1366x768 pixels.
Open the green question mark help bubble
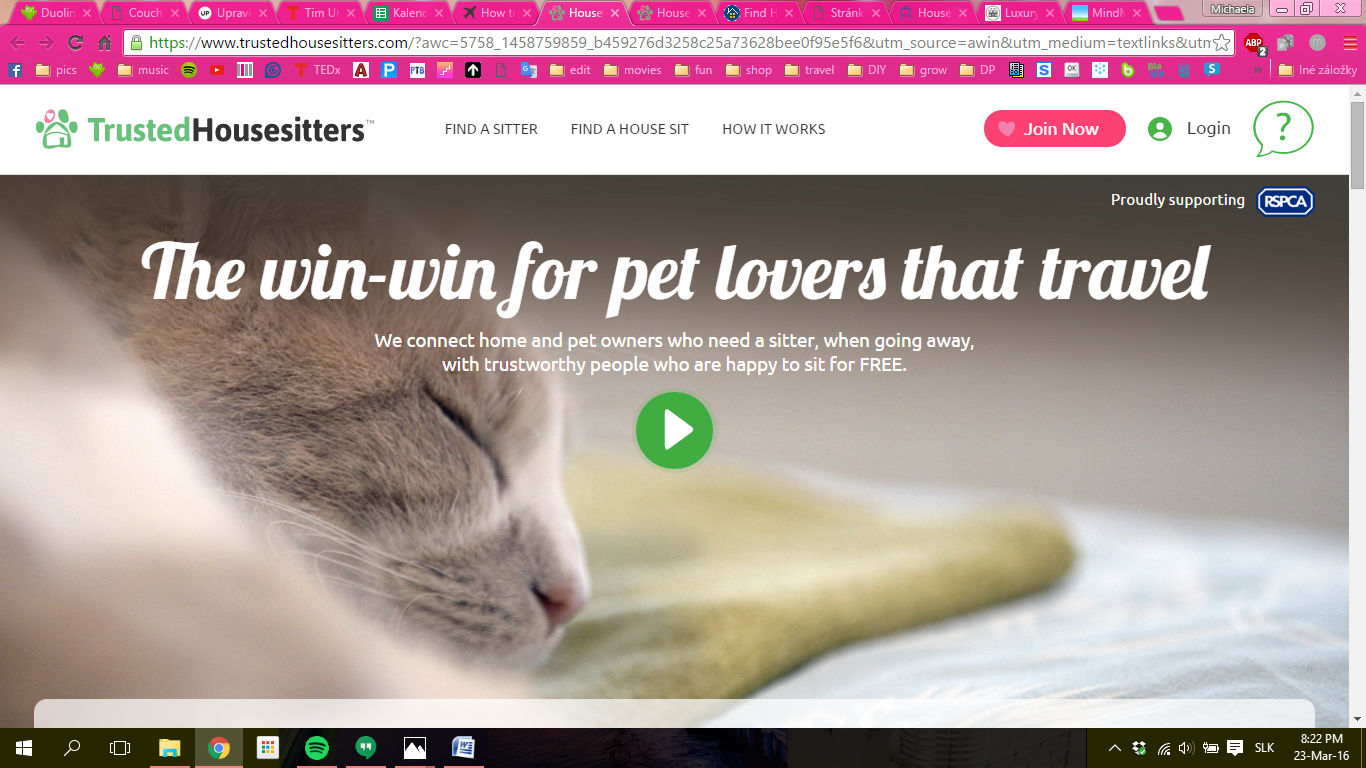1283,129
